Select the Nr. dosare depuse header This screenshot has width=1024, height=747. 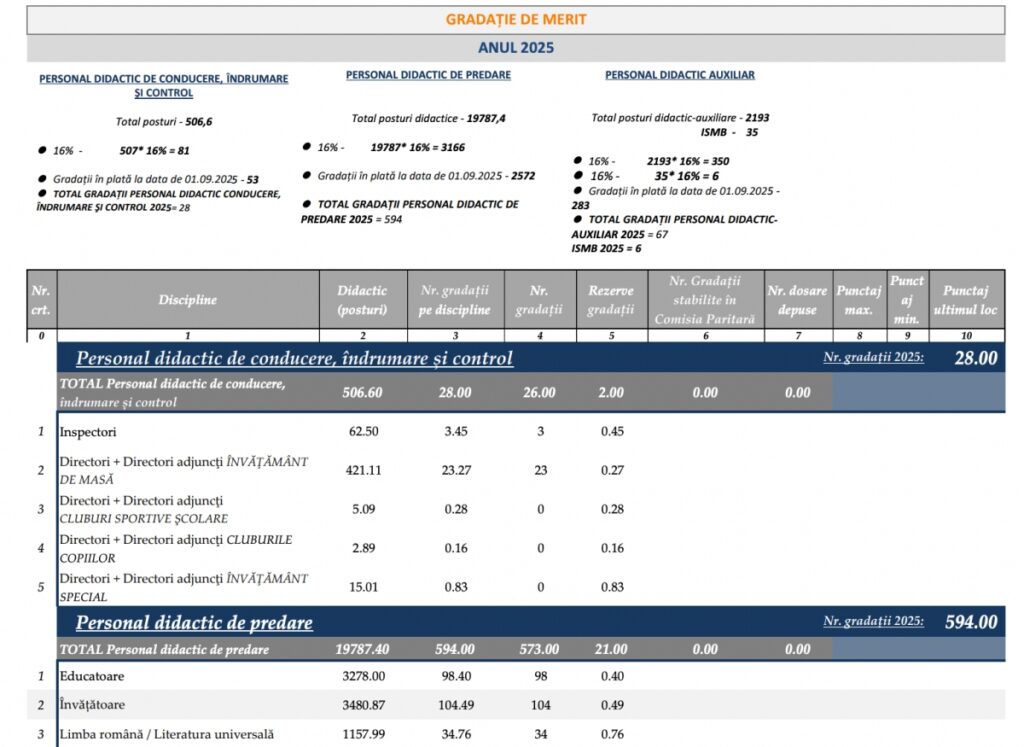(798, 300)
